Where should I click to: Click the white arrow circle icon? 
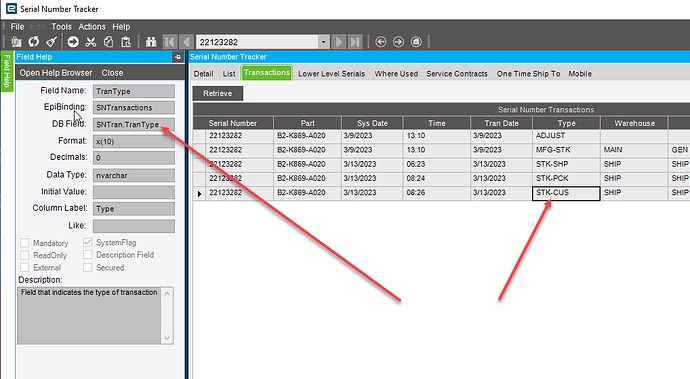click(x=73, y=42)
